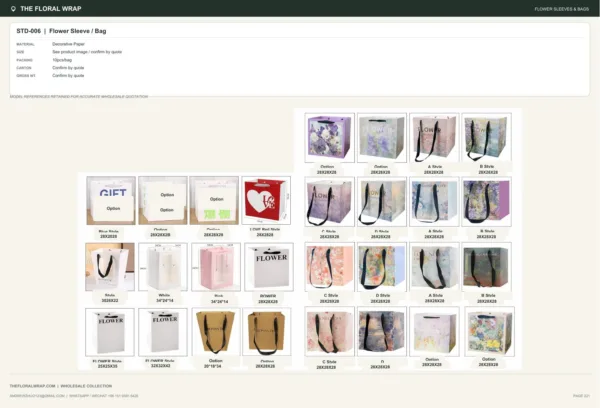This screenshot has height=408, width=600.
Task: Open the THEFLORALWRAP.COM footer link
Action: [x=33, y=386]
